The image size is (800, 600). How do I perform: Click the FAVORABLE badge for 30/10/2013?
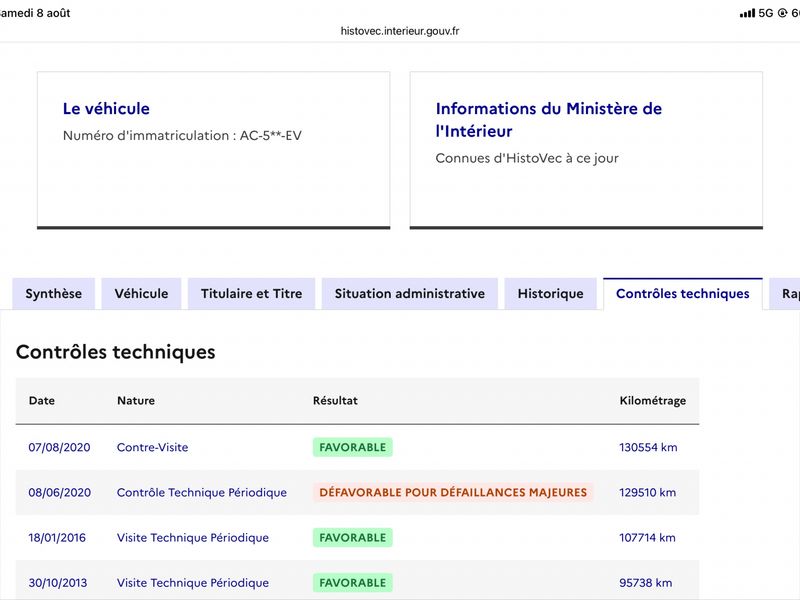click(353, 583)
